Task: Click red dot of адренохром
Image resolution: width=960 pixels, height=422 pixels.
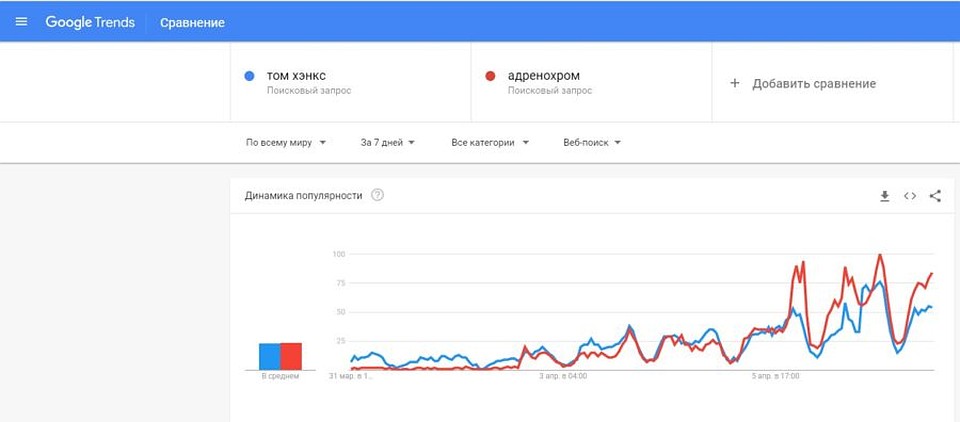Action: (490, 77)
